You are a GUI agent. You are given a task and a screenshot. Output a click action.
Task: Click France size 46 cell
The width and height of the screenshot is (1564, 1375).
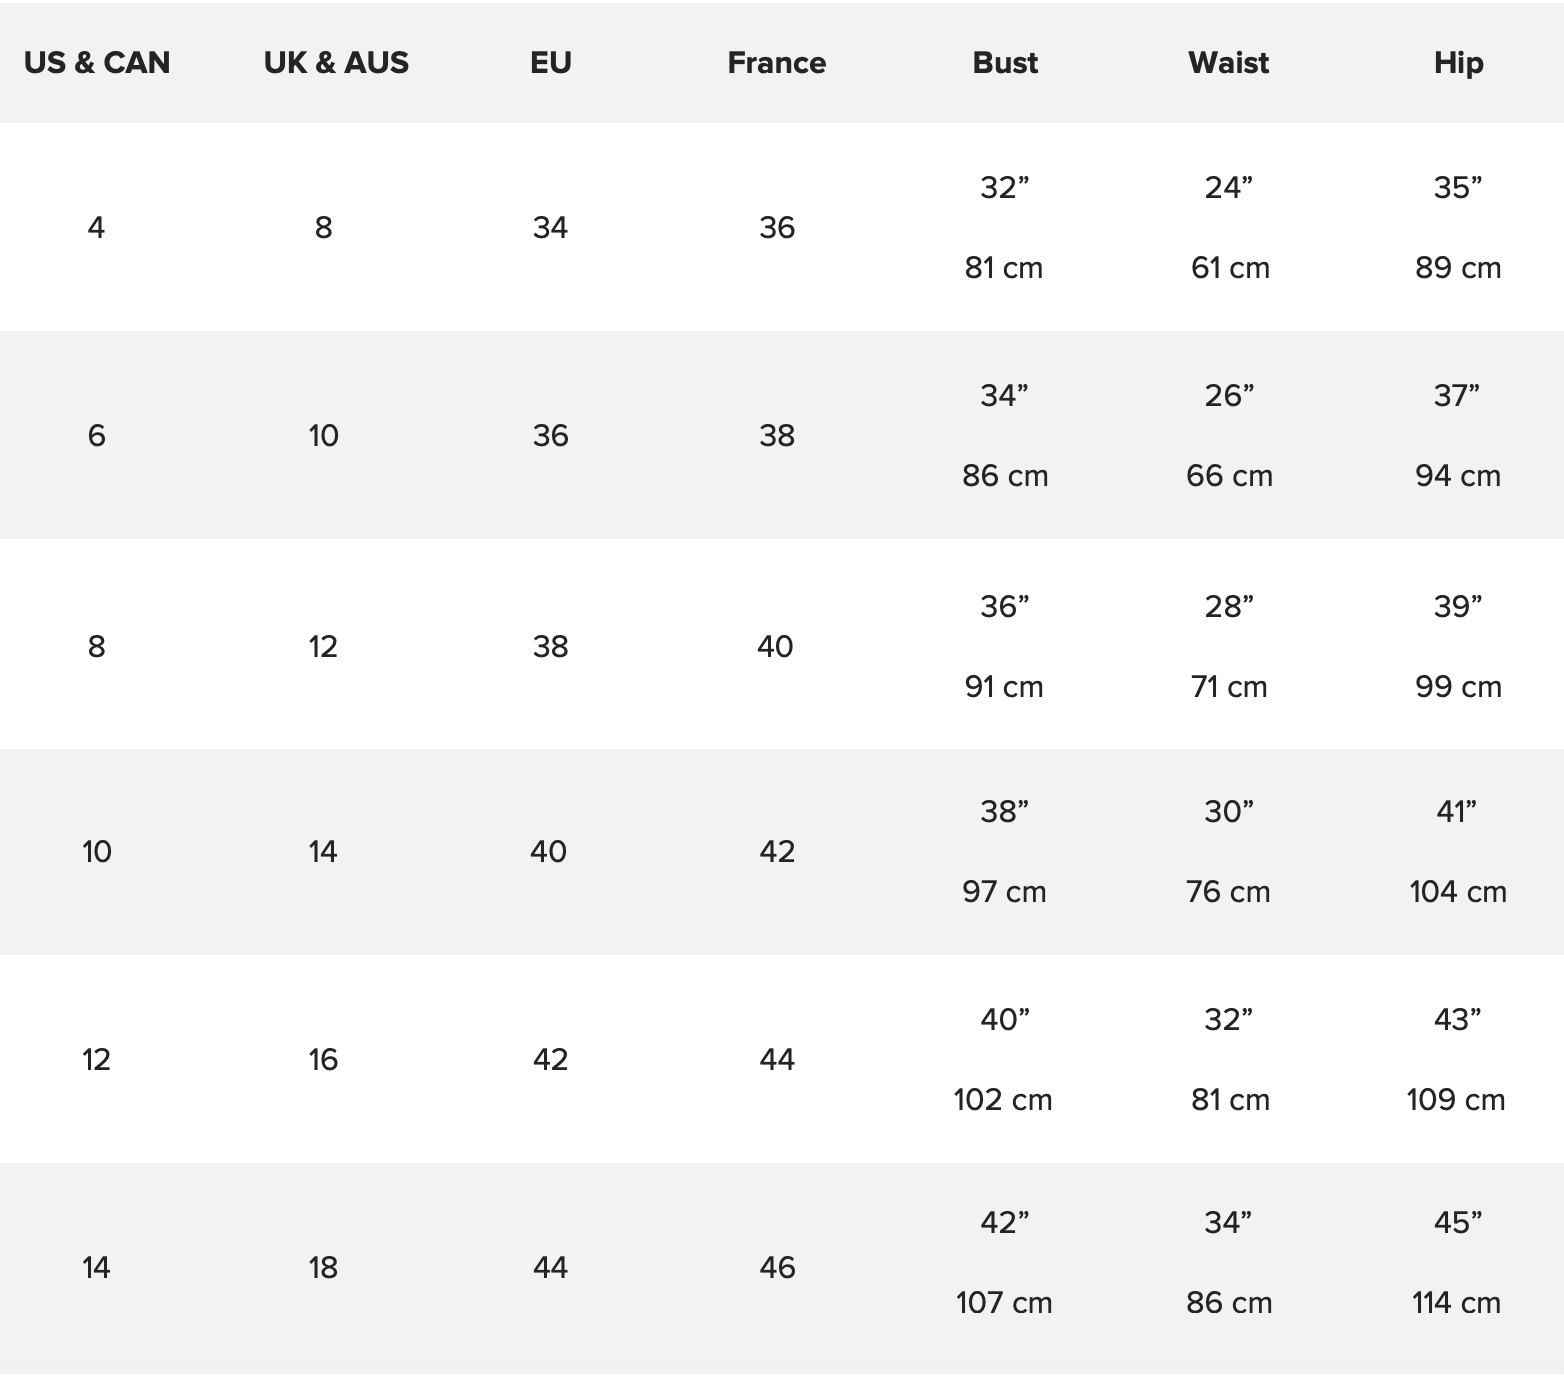coord(777,1268)
